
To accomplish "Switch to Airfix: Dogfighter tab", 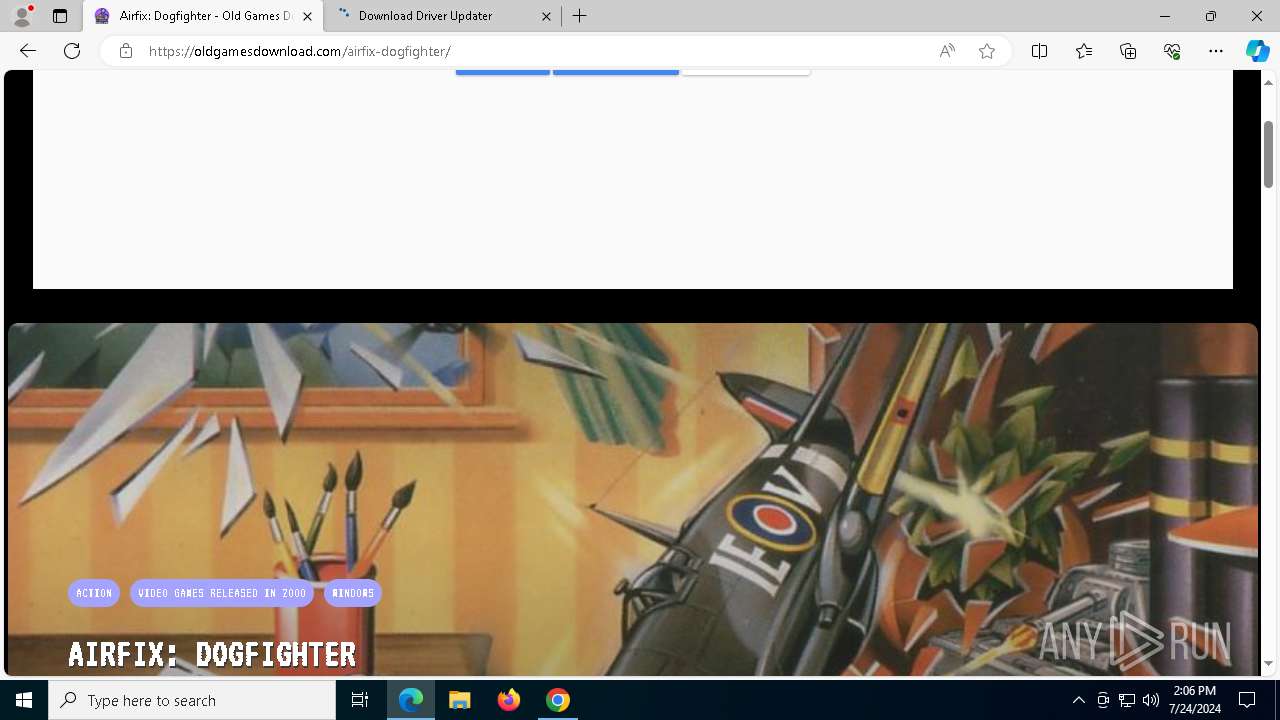I will 204,16.
